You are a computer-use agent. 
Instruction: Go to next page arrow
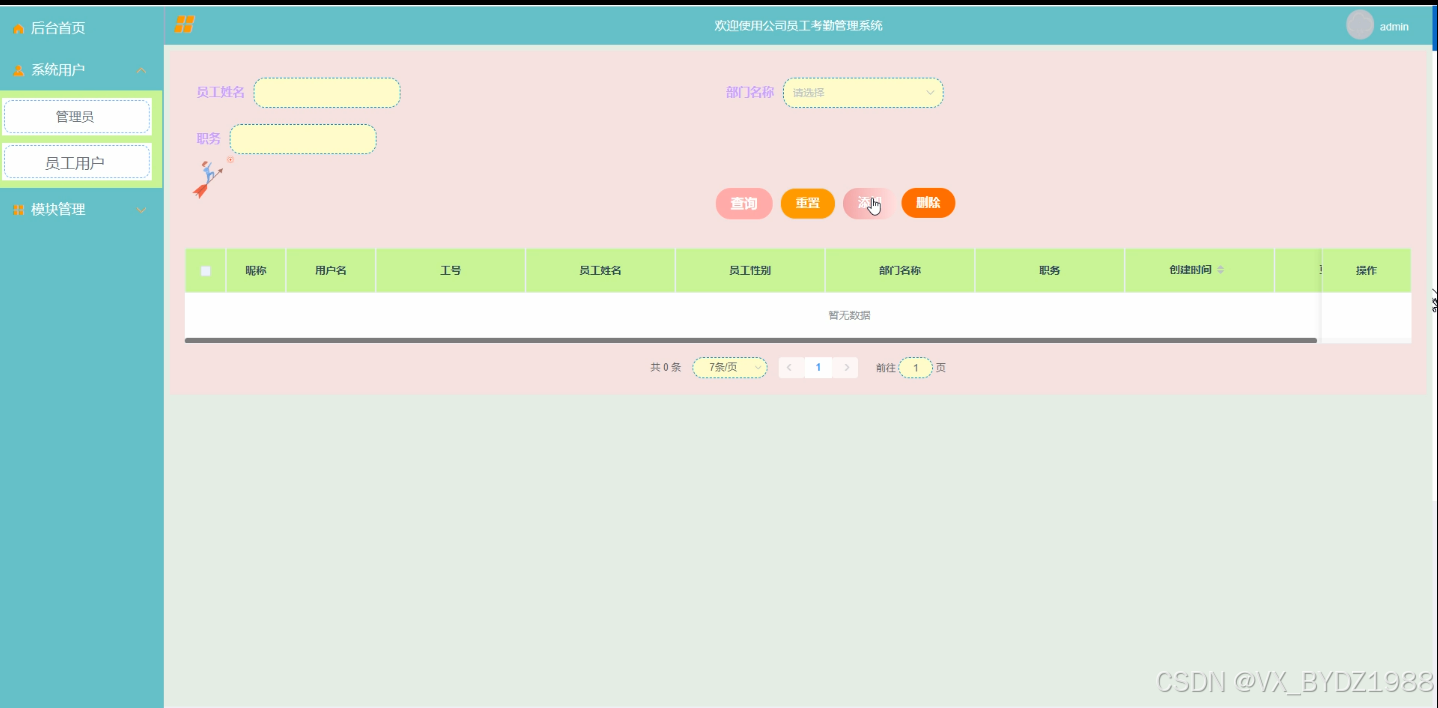click(x=846, y=368)
